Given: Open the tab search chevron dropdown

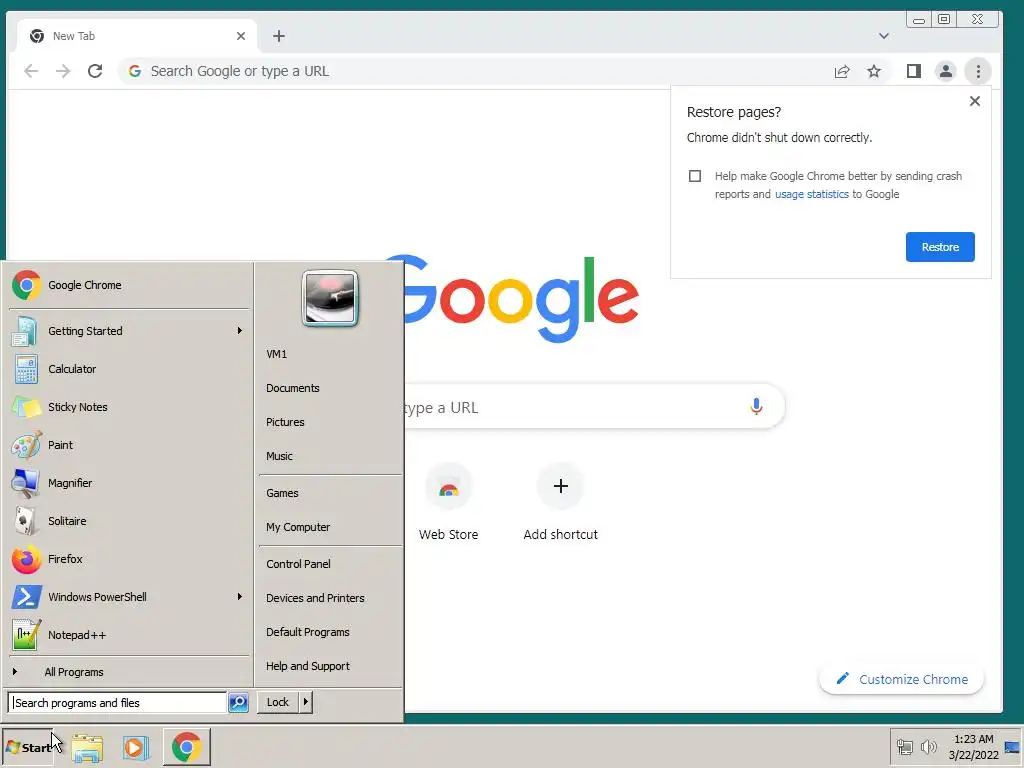Looking at the screenshot, I should tap(884, 36).
